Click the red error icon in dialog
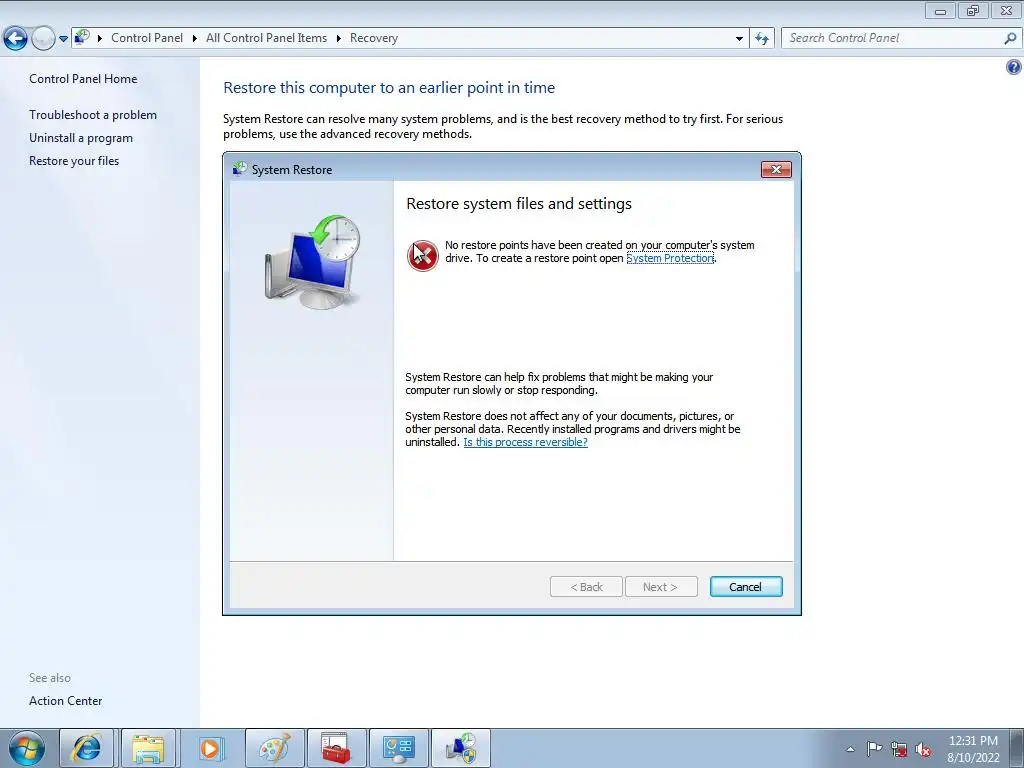 coord(423,255)
